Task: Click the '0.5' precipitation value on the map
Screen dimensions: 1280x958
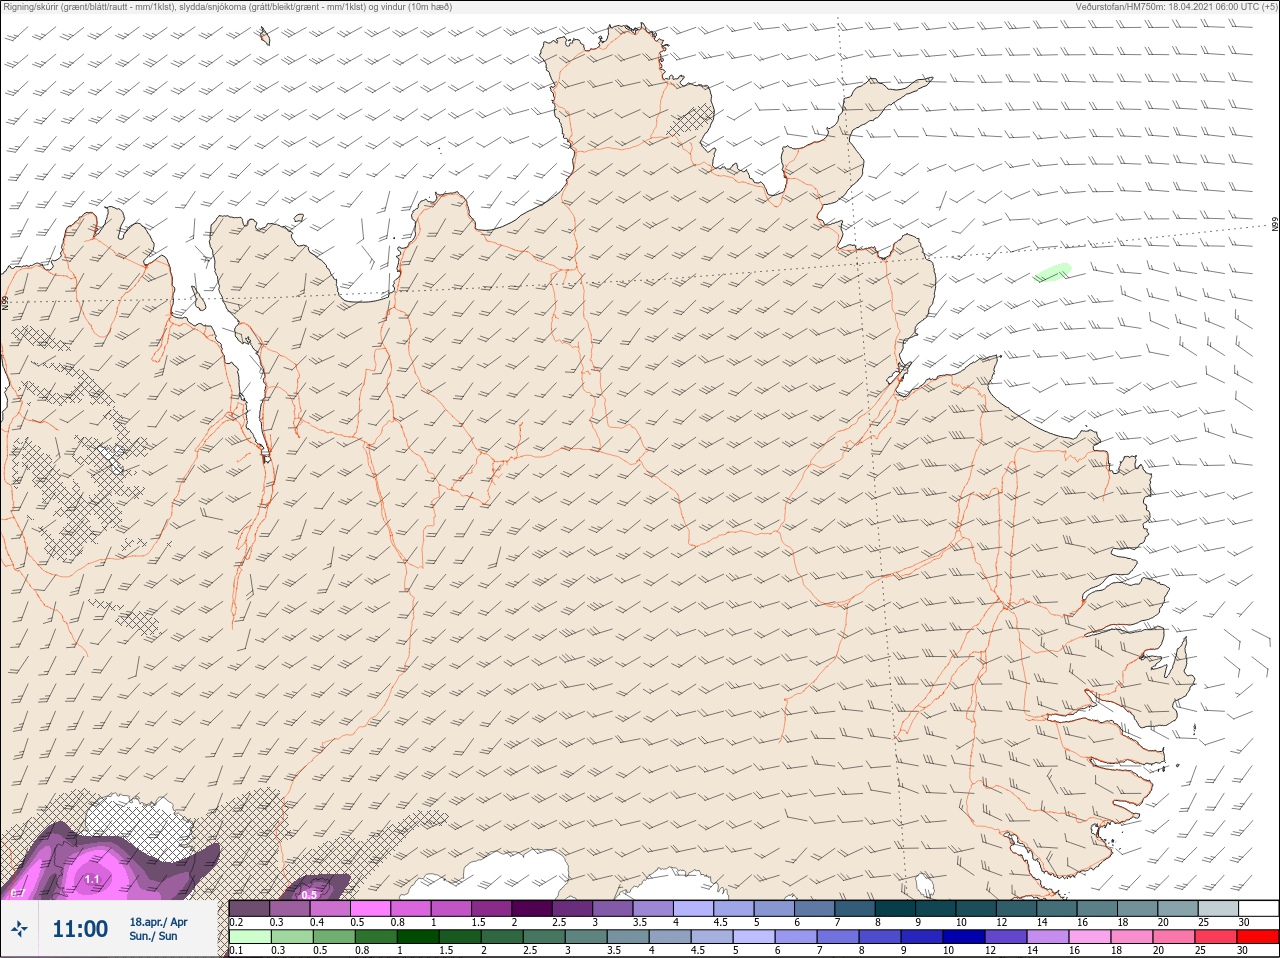Action: (310, 894)
